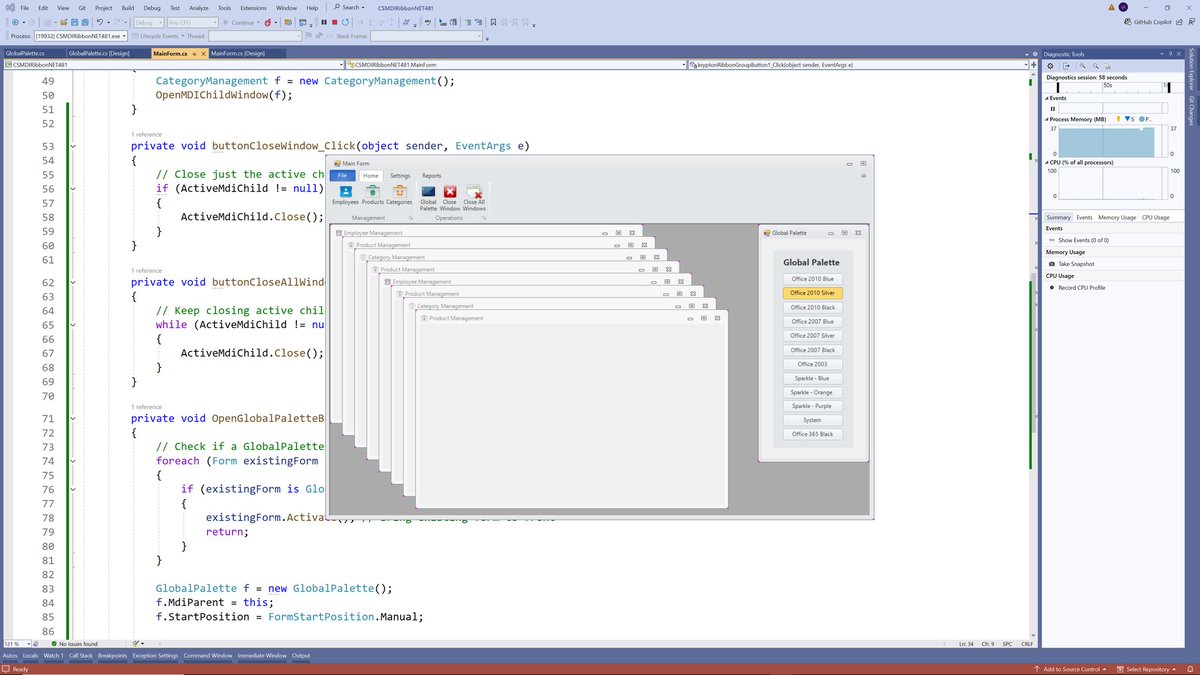Open the Breakpoints bottom tab
This screenshot has height=675, width=1200.
click(x=113, y=656)
